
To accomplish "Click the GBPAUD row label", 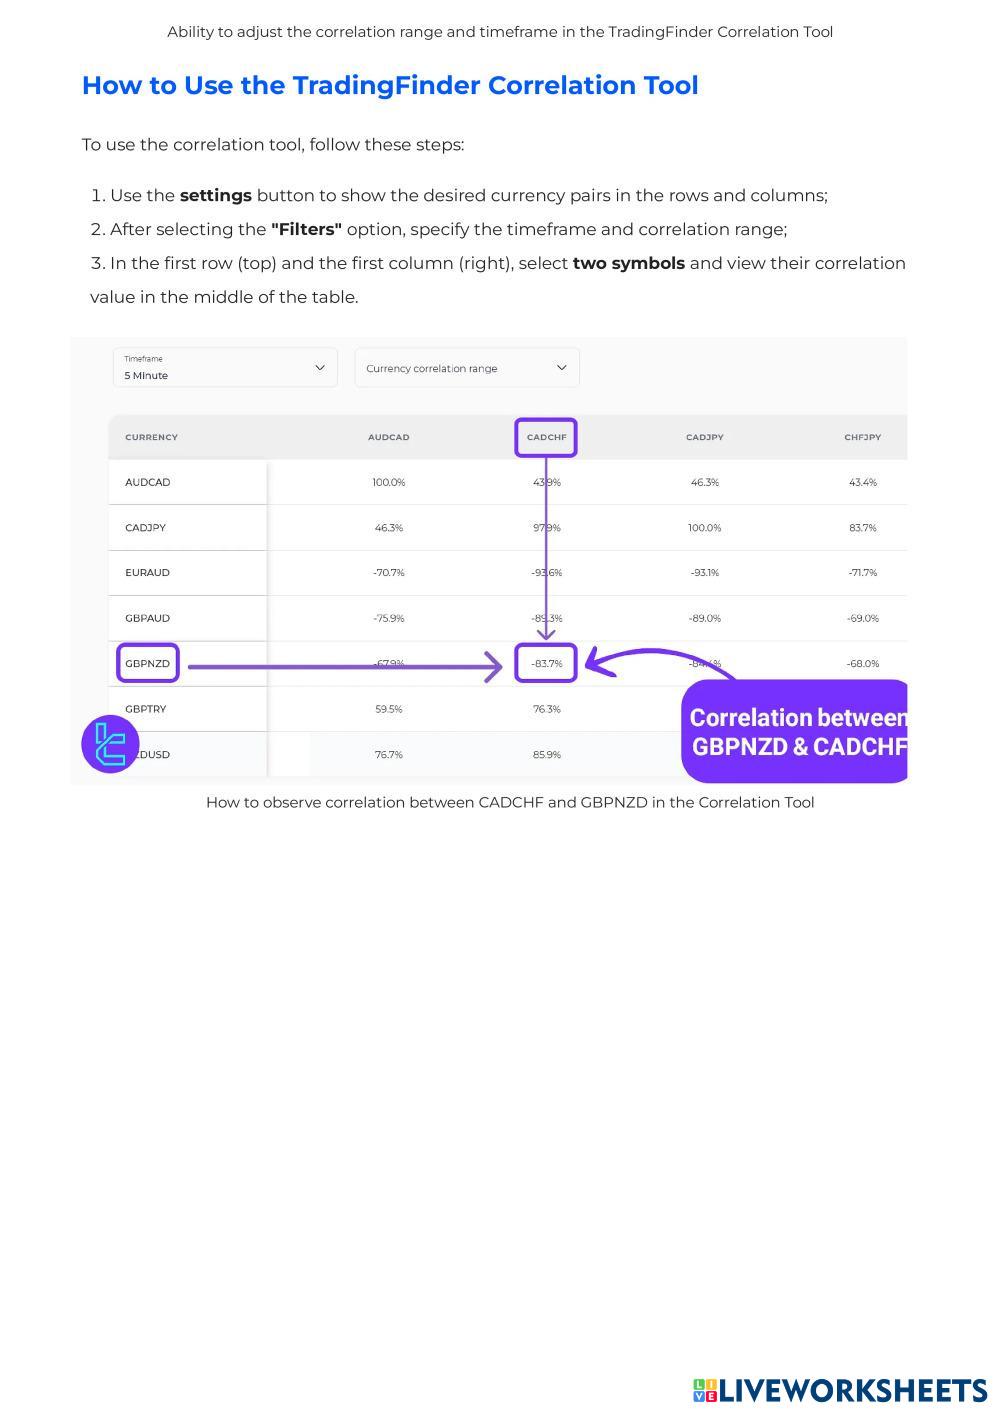I will 147,618.
